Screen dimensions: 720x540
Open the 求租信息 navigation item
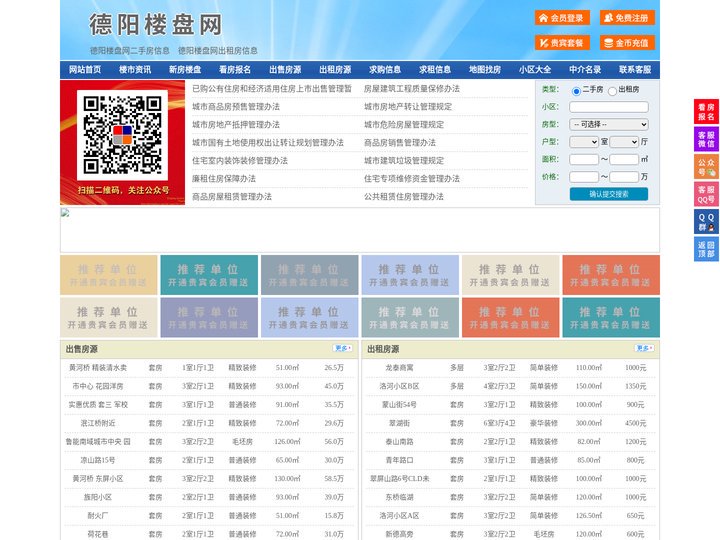[435, 70]
